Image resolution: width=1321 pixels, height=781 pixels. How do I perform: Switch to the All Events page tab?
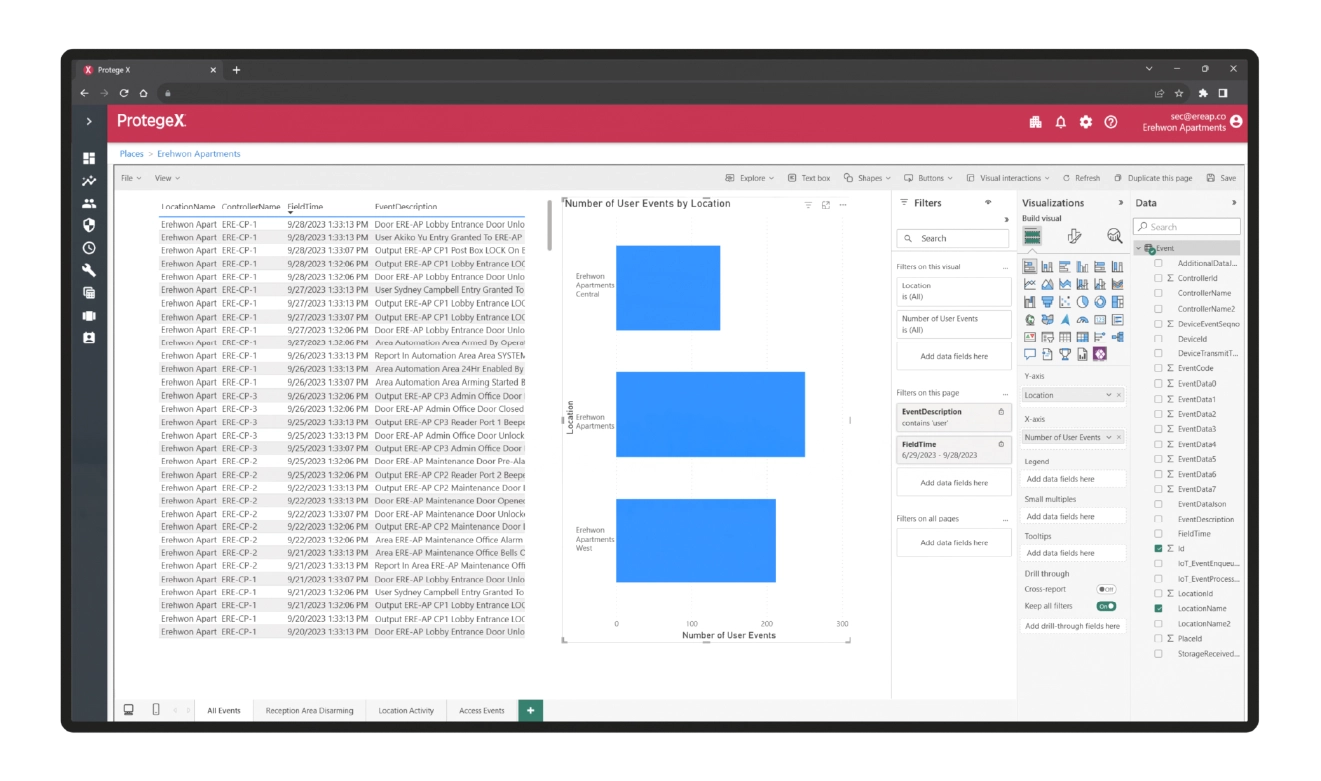pyautogui.click(x=224, y=710)
